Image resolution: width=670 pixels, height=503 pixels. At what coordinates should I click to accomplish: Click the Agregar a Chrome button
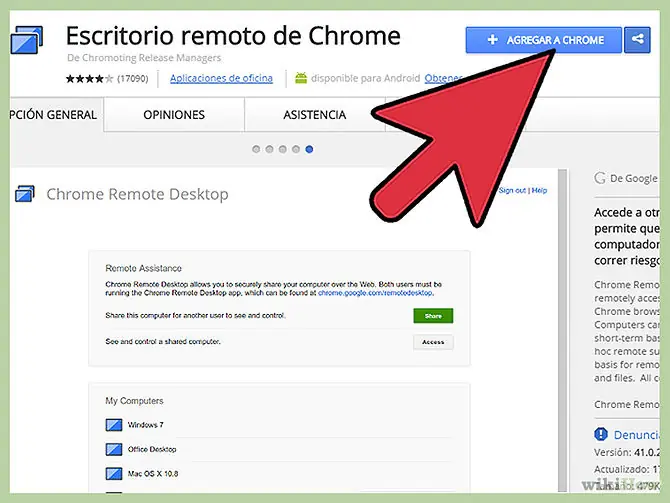[544, 40]
